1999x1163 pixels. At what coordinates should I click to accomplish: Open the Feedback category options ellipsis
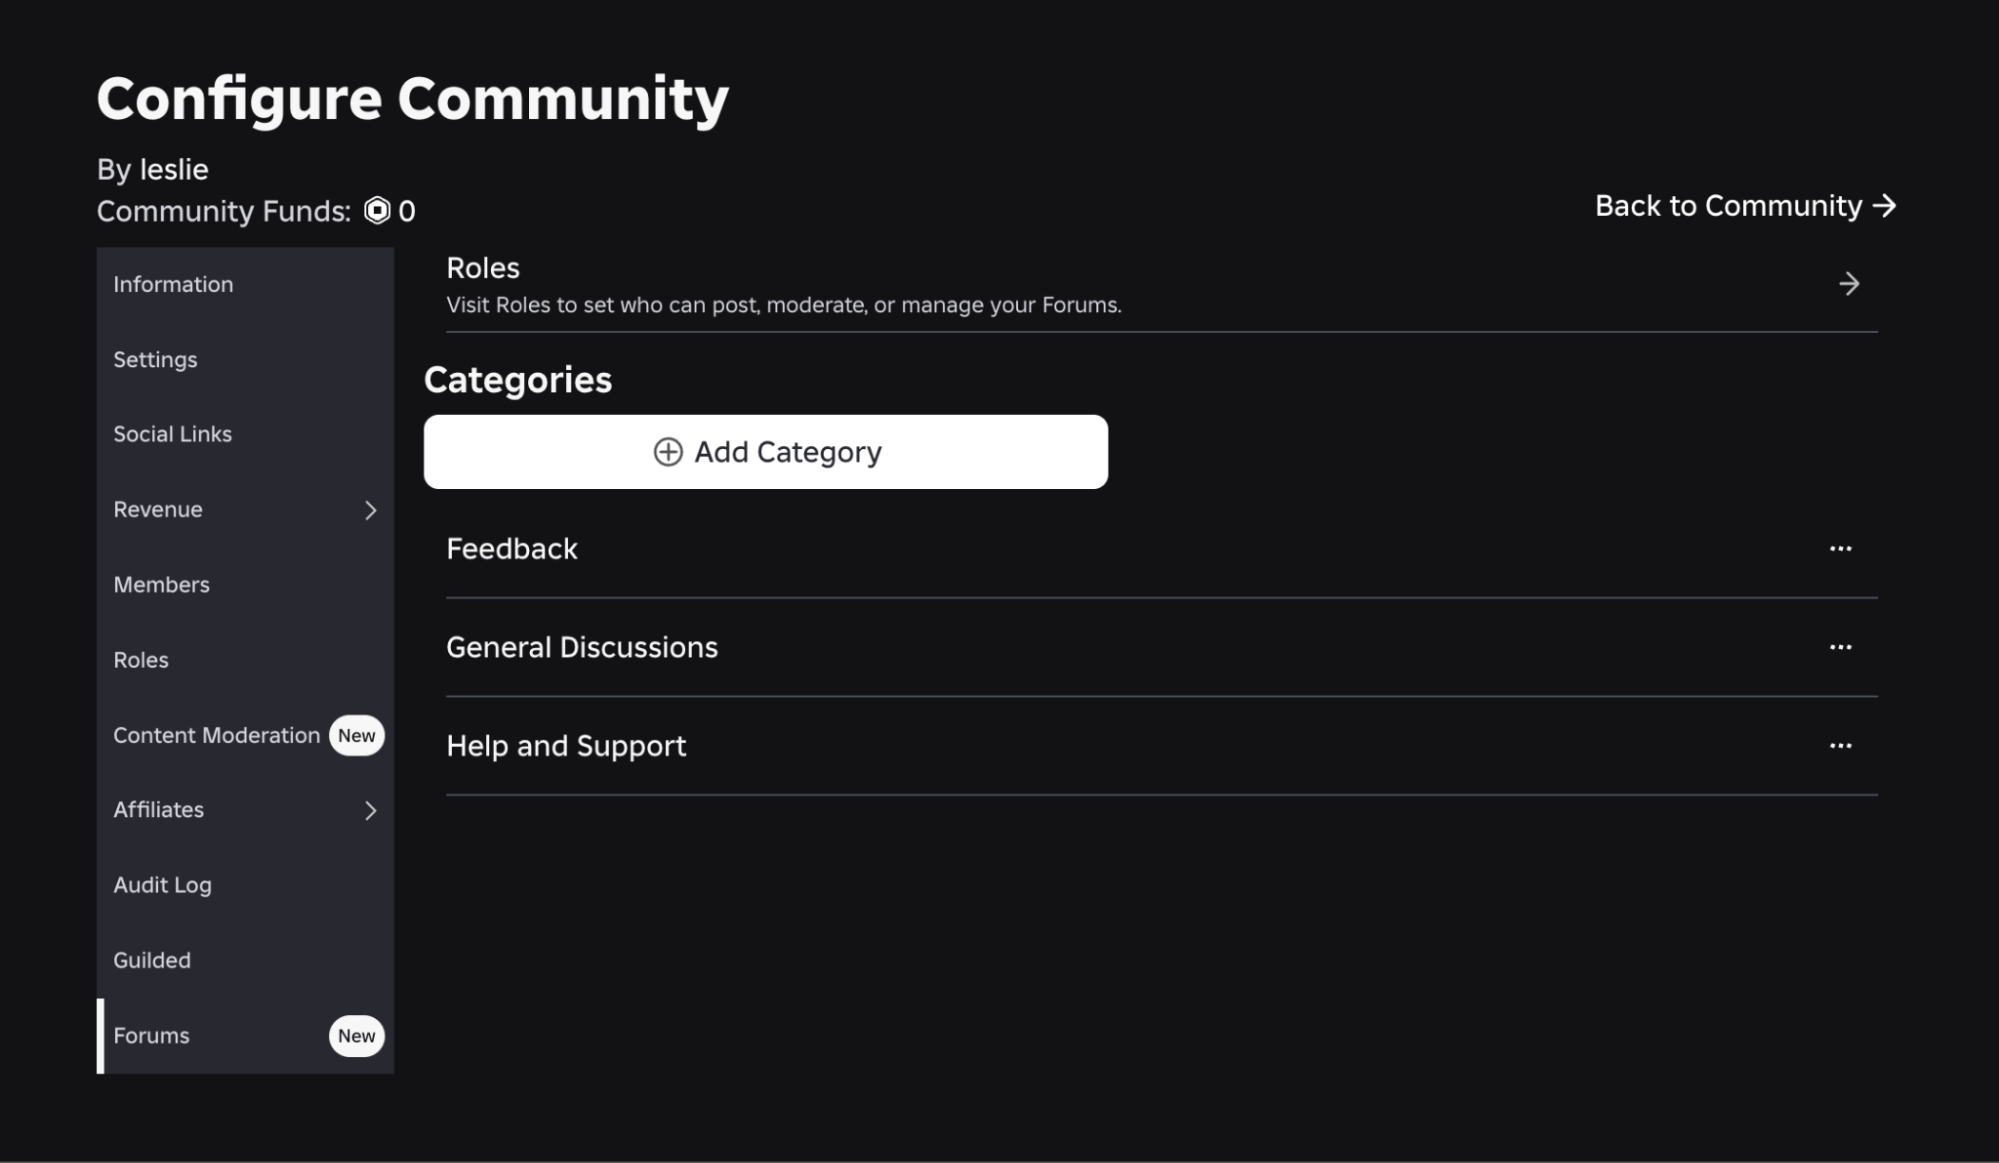pos(1841,548)
